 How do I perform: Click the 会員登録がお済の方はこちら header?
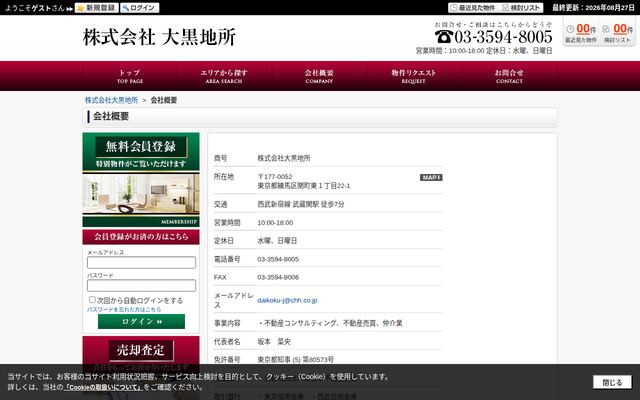(141, 237)
